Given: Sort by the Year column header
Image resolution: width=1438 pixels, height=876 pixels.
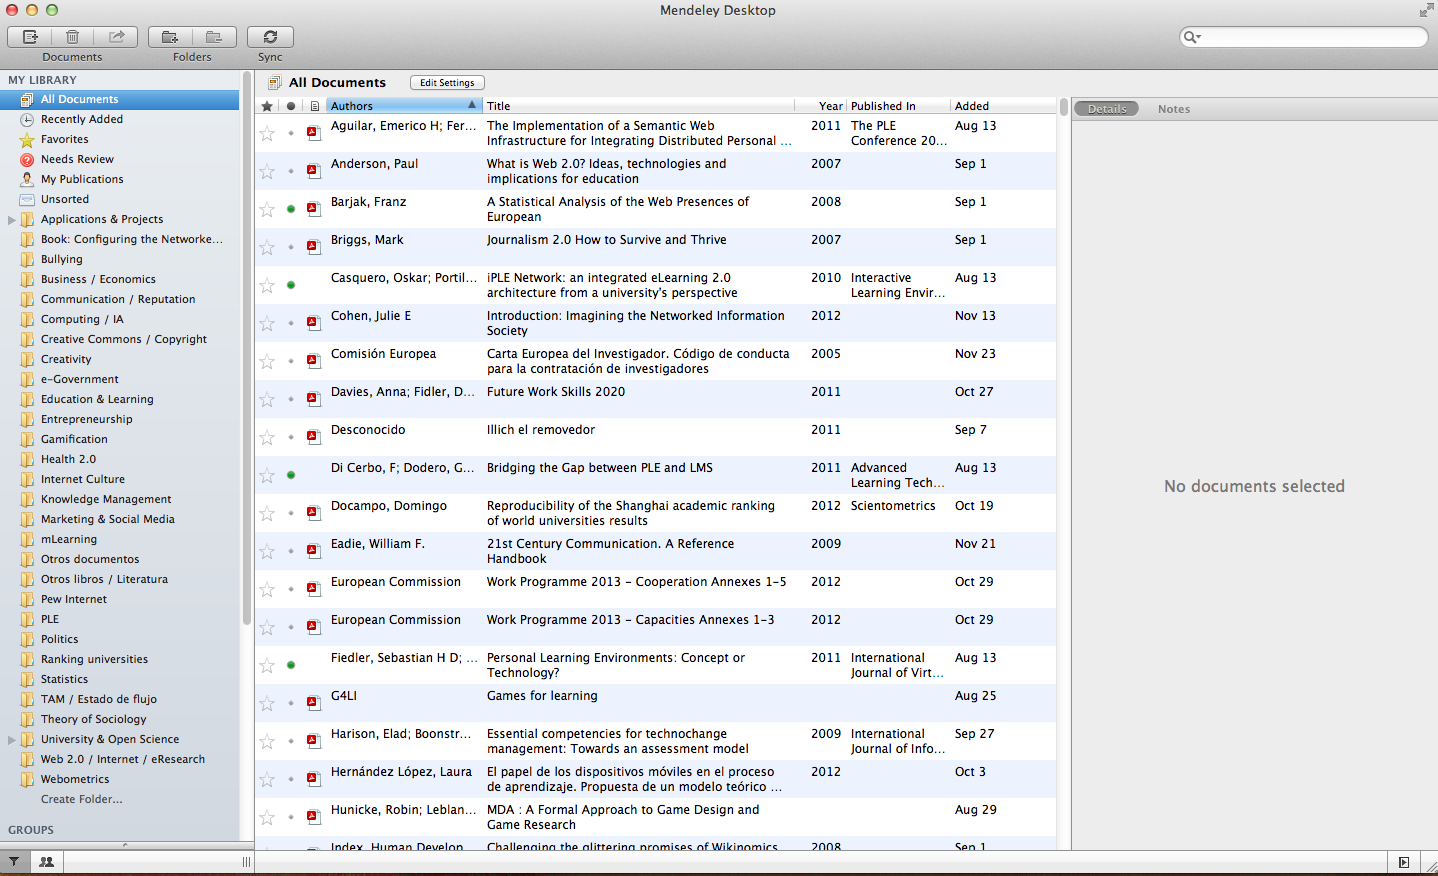Looking at the screenshot, I should point(821,106).
